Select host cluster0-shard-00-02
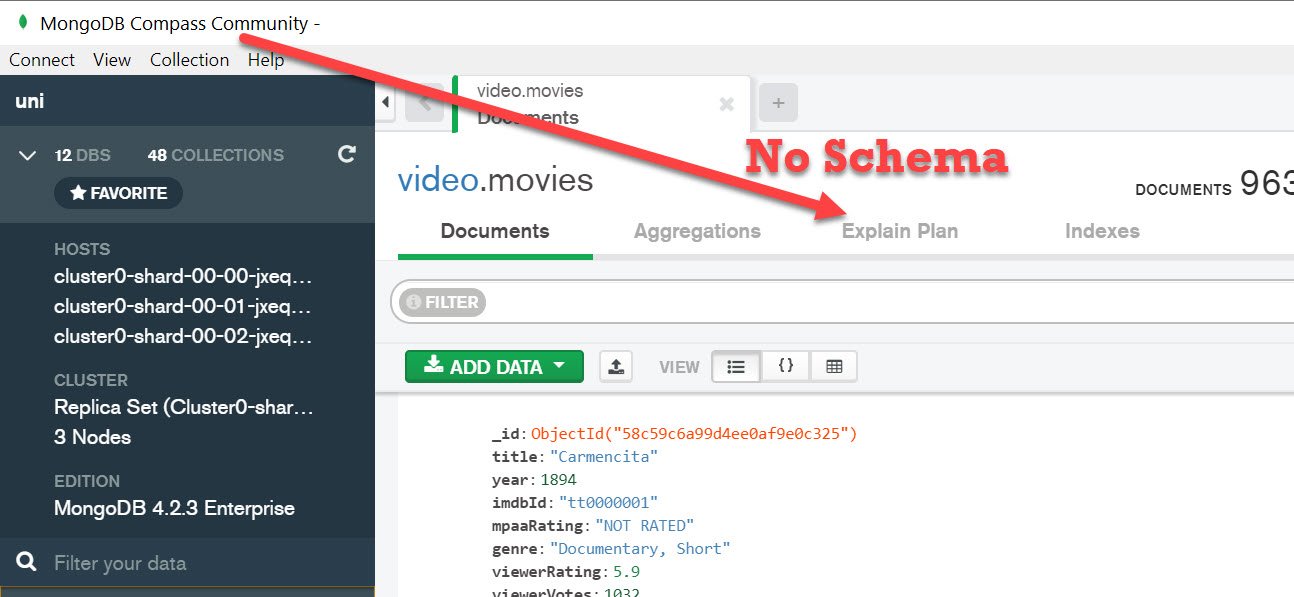The width and height of the screenshot is (1294, 597). (x=183, y=336)
